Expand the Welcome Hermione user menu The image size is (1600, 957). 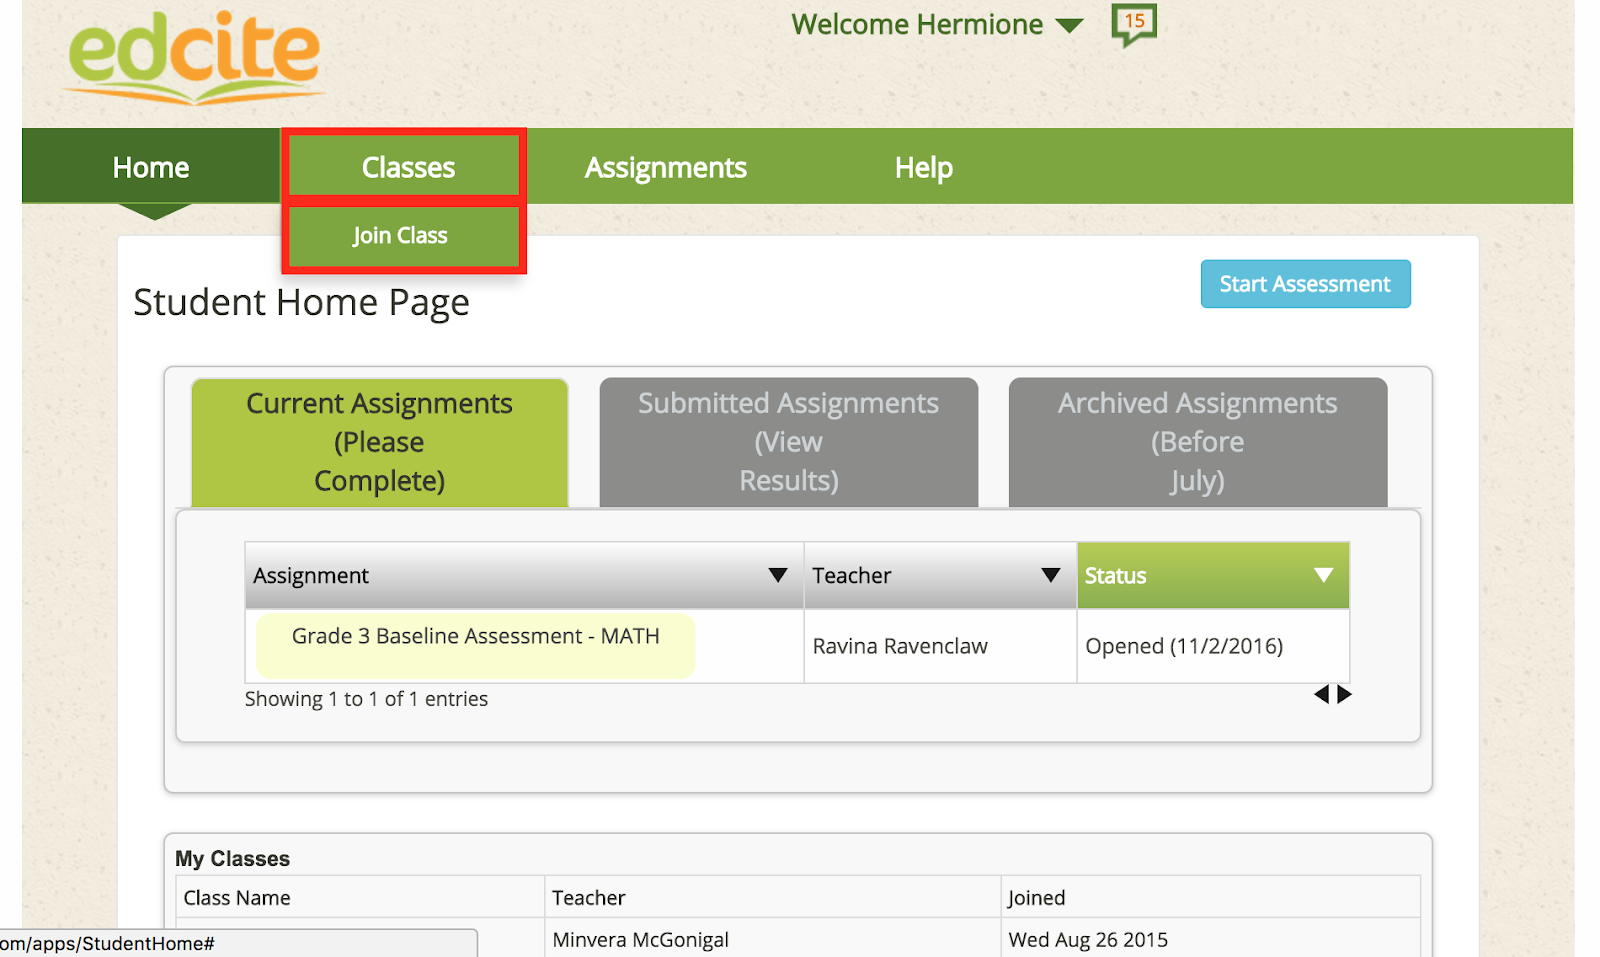tap(937, 24)
